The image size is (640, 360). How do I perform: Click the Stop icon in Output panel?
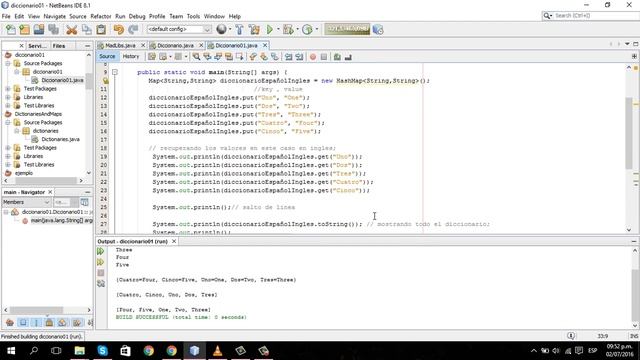tap(101, 273)
